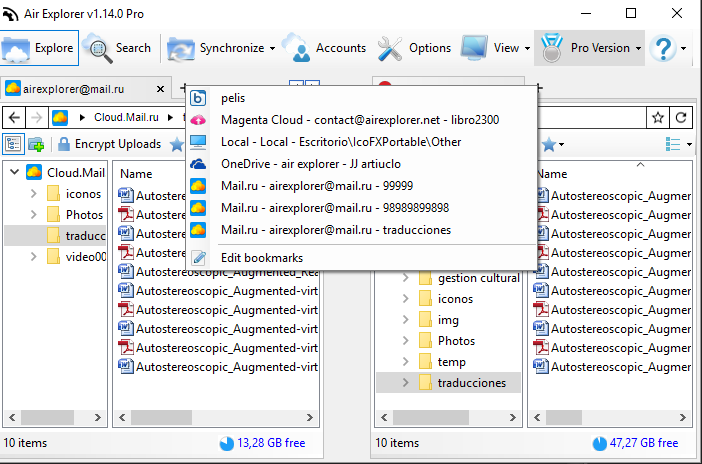Click the Magenta Cloud pink icon
702x464 pixels.
198,120
